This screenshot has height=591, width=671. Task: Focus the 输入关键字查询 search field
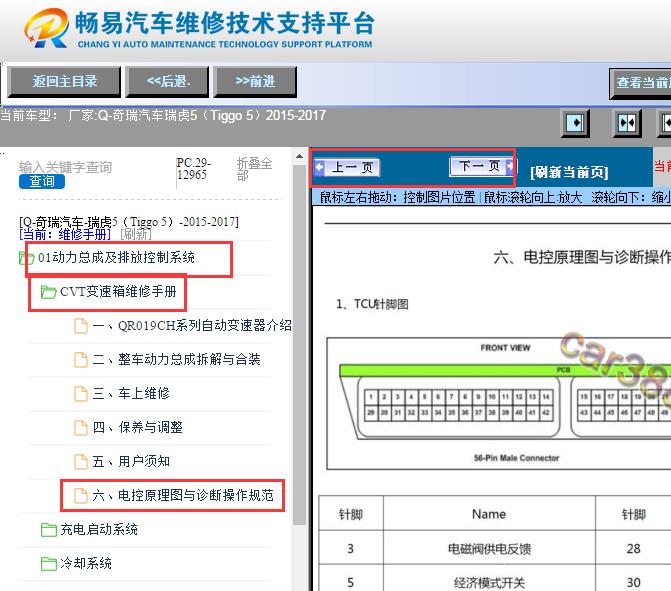(x=65, y=167)
